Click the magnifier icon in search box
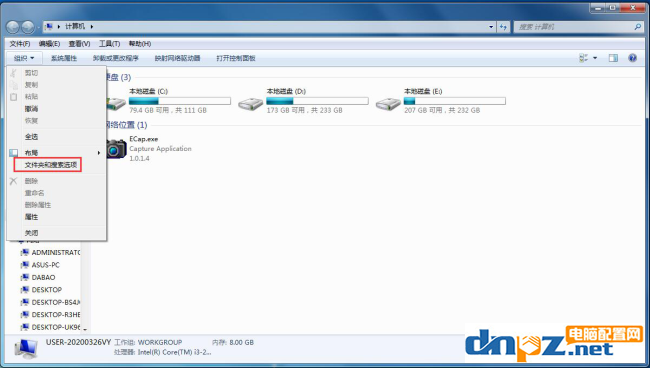 tap(638, 27)
